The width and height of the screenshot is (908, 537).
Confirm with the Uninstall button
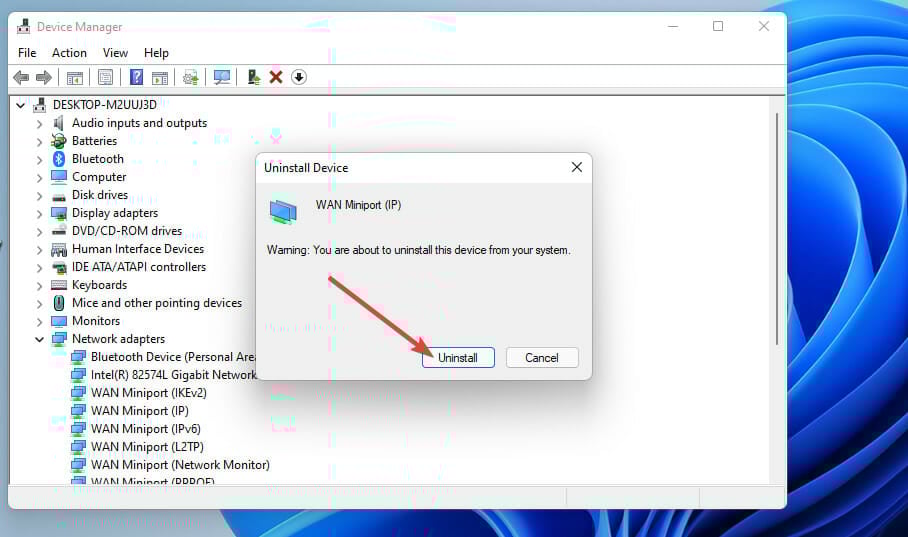click(458, 357)
